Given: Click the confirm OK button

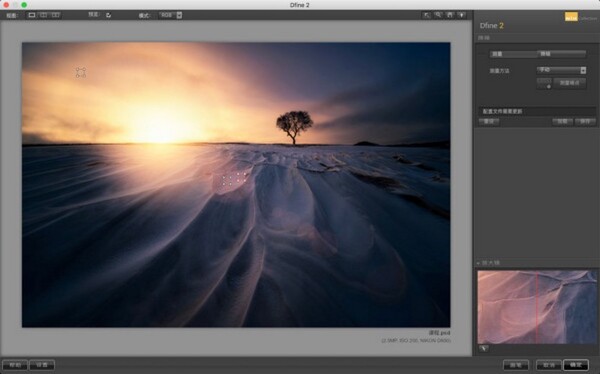Looking at the screenshot, I should pyautogui.click(x=576, y=365).
